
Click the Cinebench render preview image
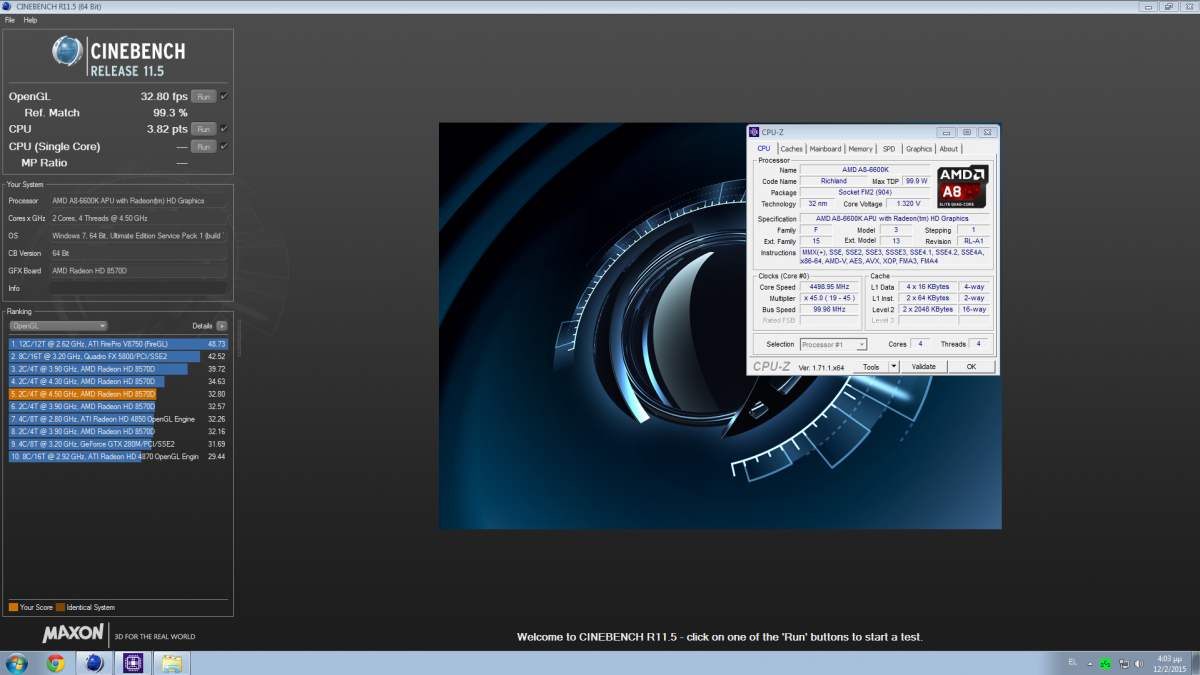pos(720,325)
